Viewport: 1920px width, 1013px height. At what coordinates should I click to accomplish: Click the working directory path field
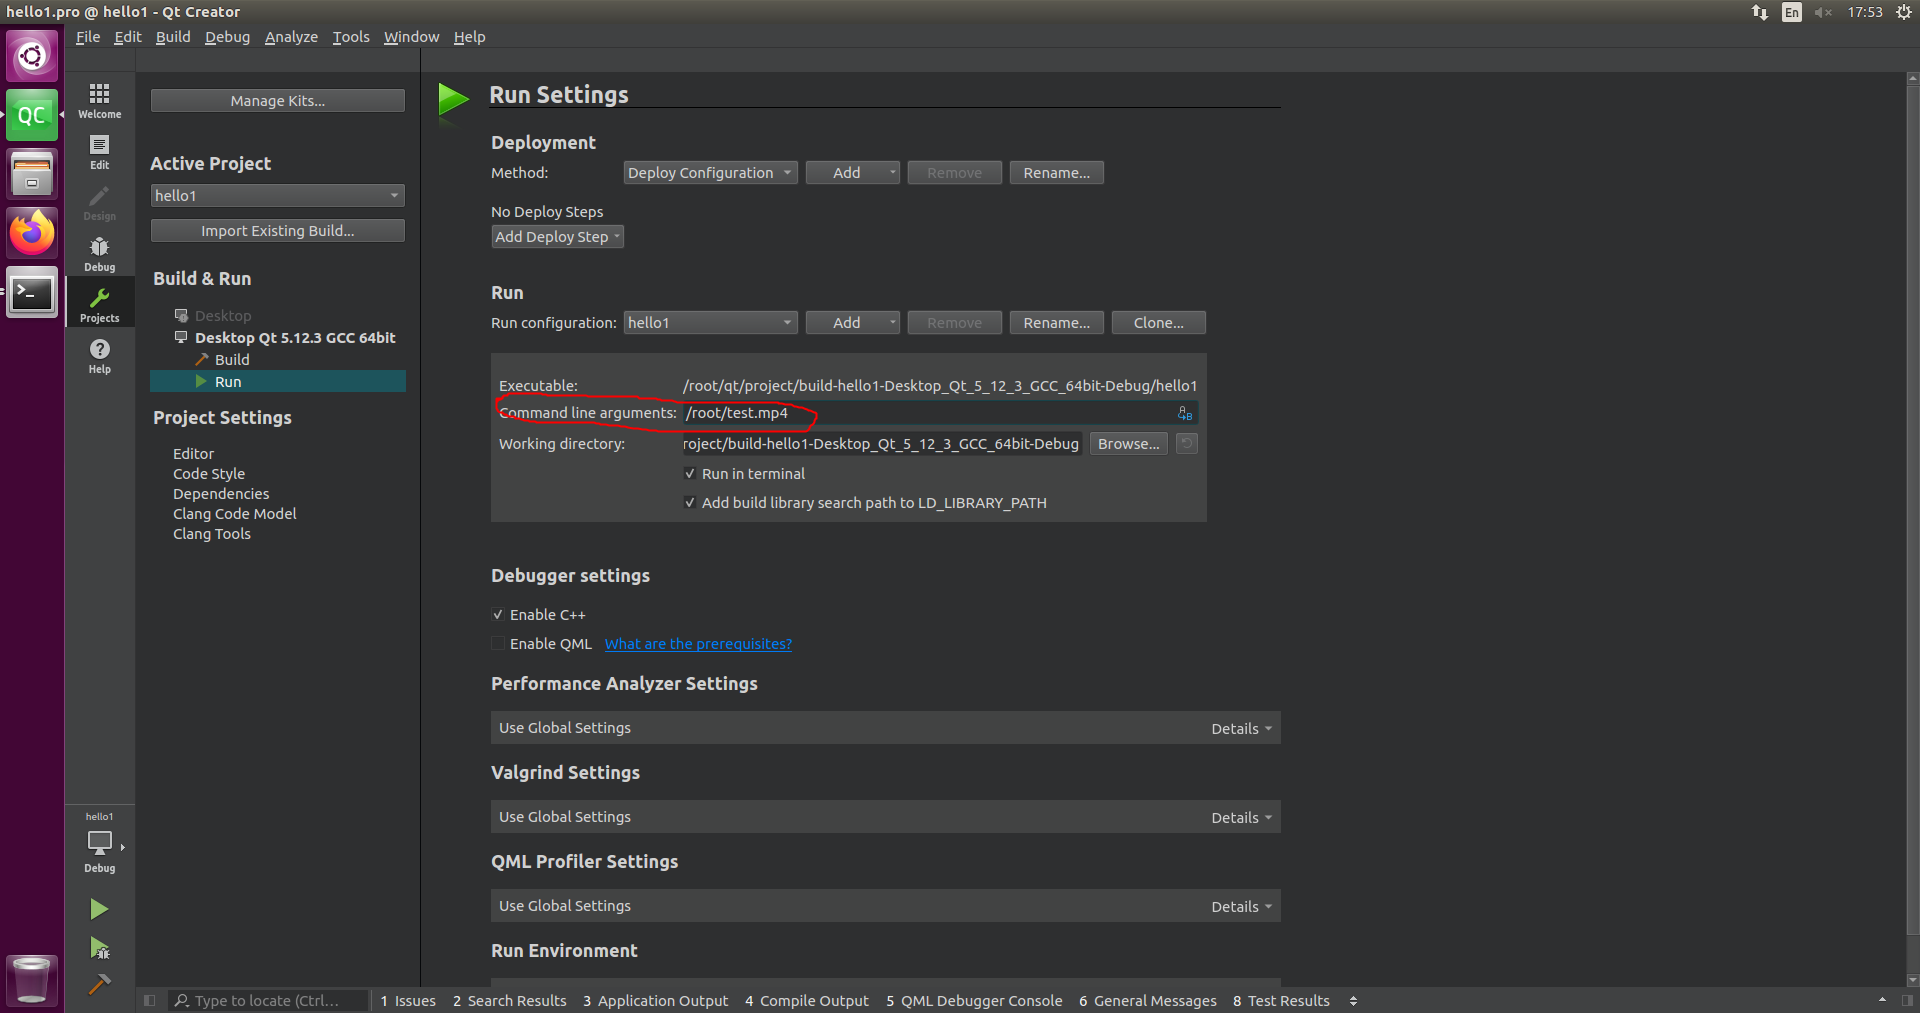click(881, 444)
